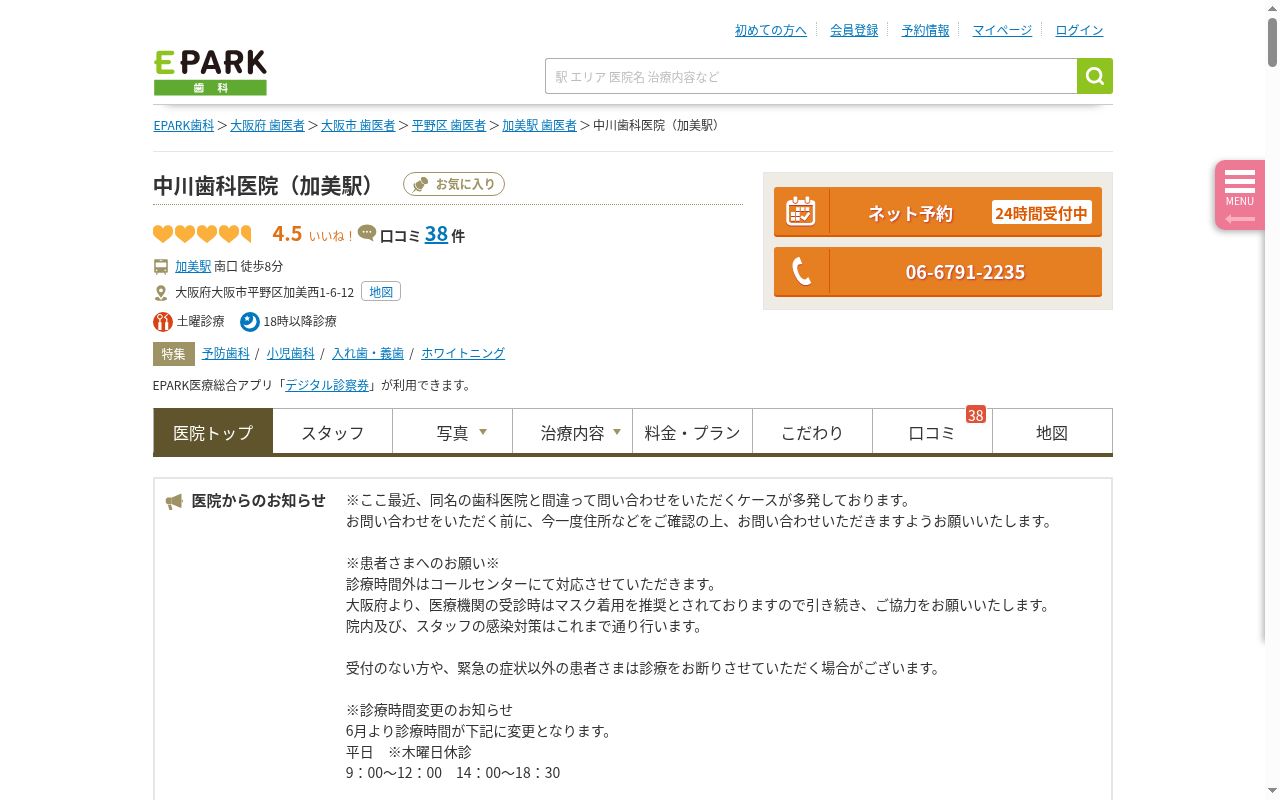Click the ※診療時間変更のお知らせ line
The width and height of the screenshot is (1280, 800).
(x=429, y=709)
